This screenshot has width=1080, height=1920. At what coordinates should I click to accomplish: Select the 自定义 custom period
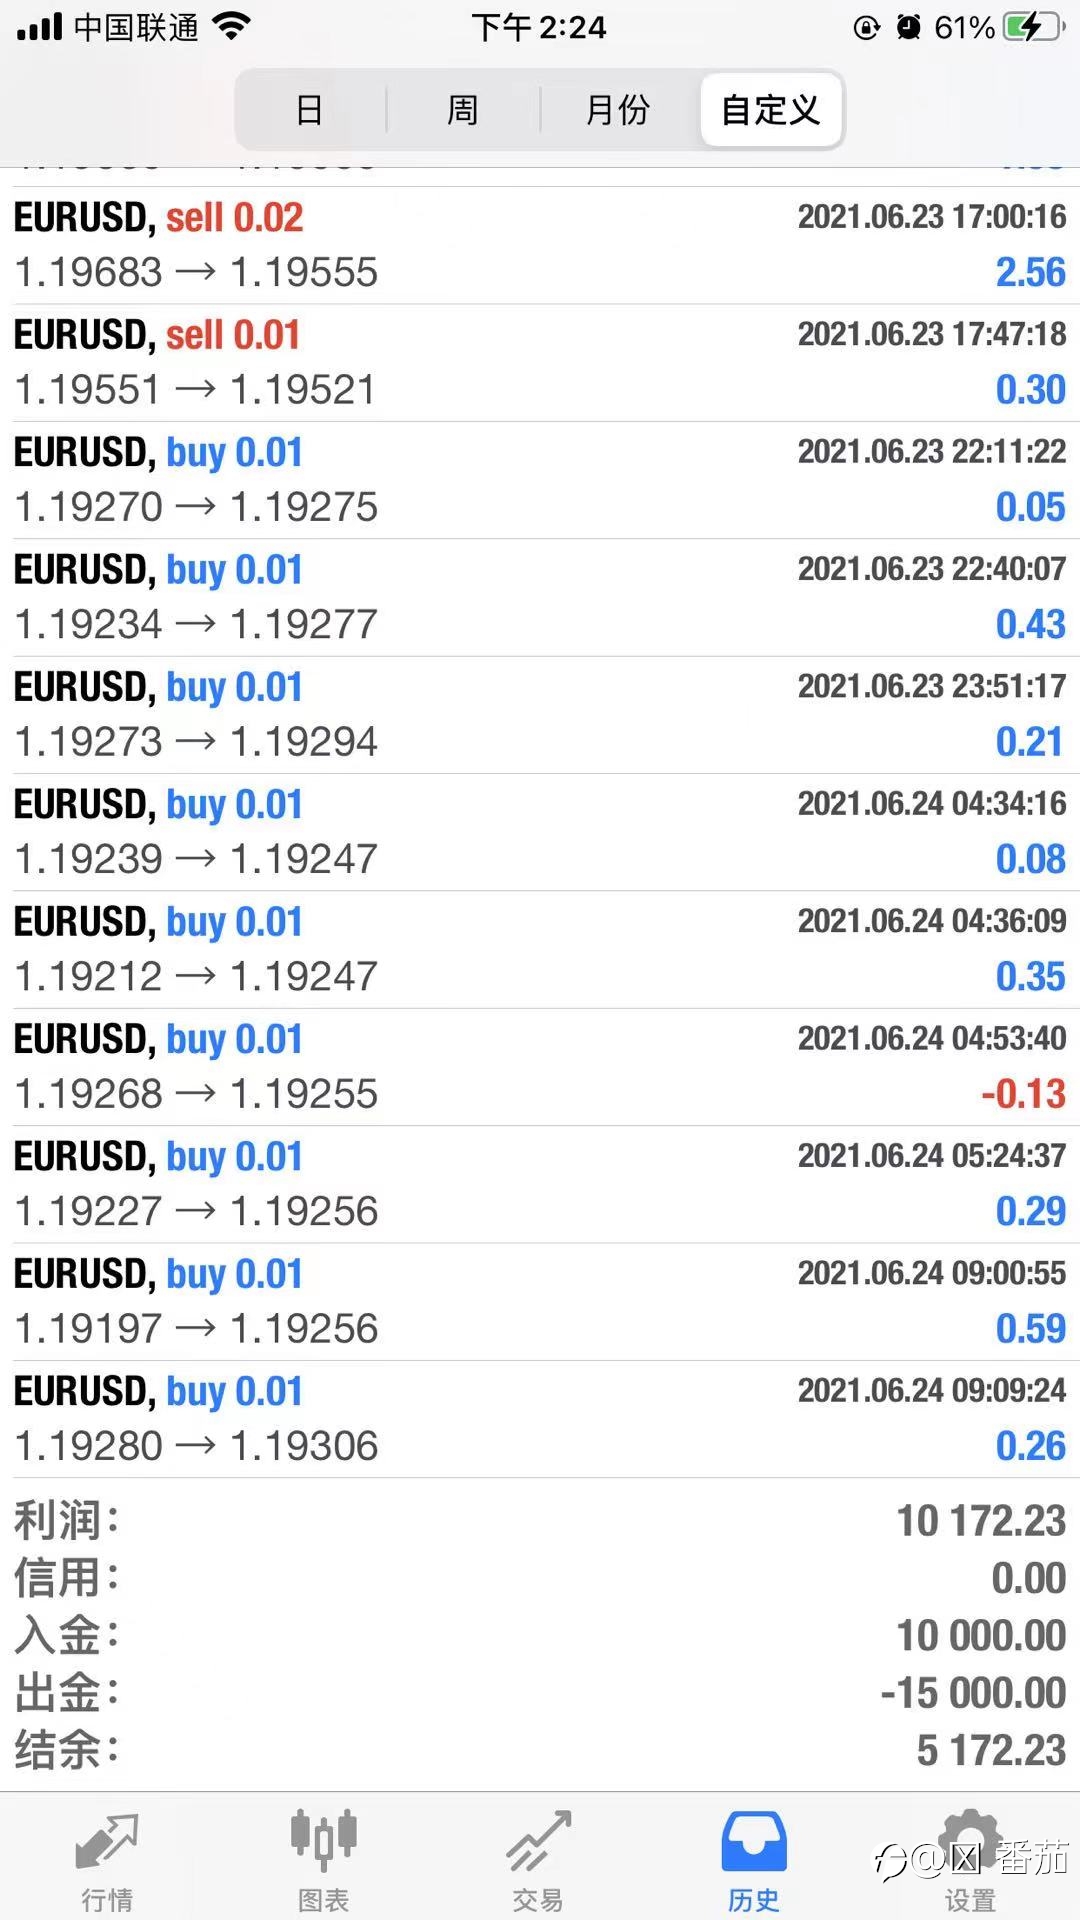point(771,109)
